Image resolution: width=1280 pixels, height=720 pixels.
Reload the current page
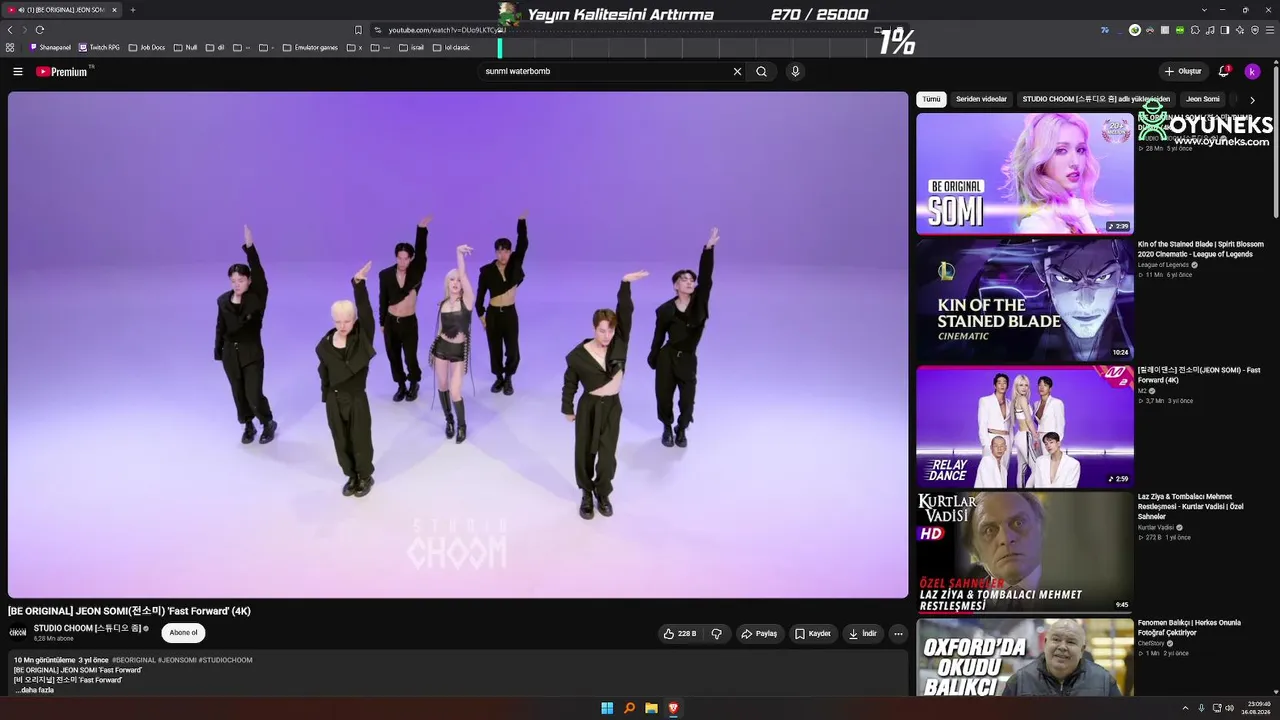(40, 30)
